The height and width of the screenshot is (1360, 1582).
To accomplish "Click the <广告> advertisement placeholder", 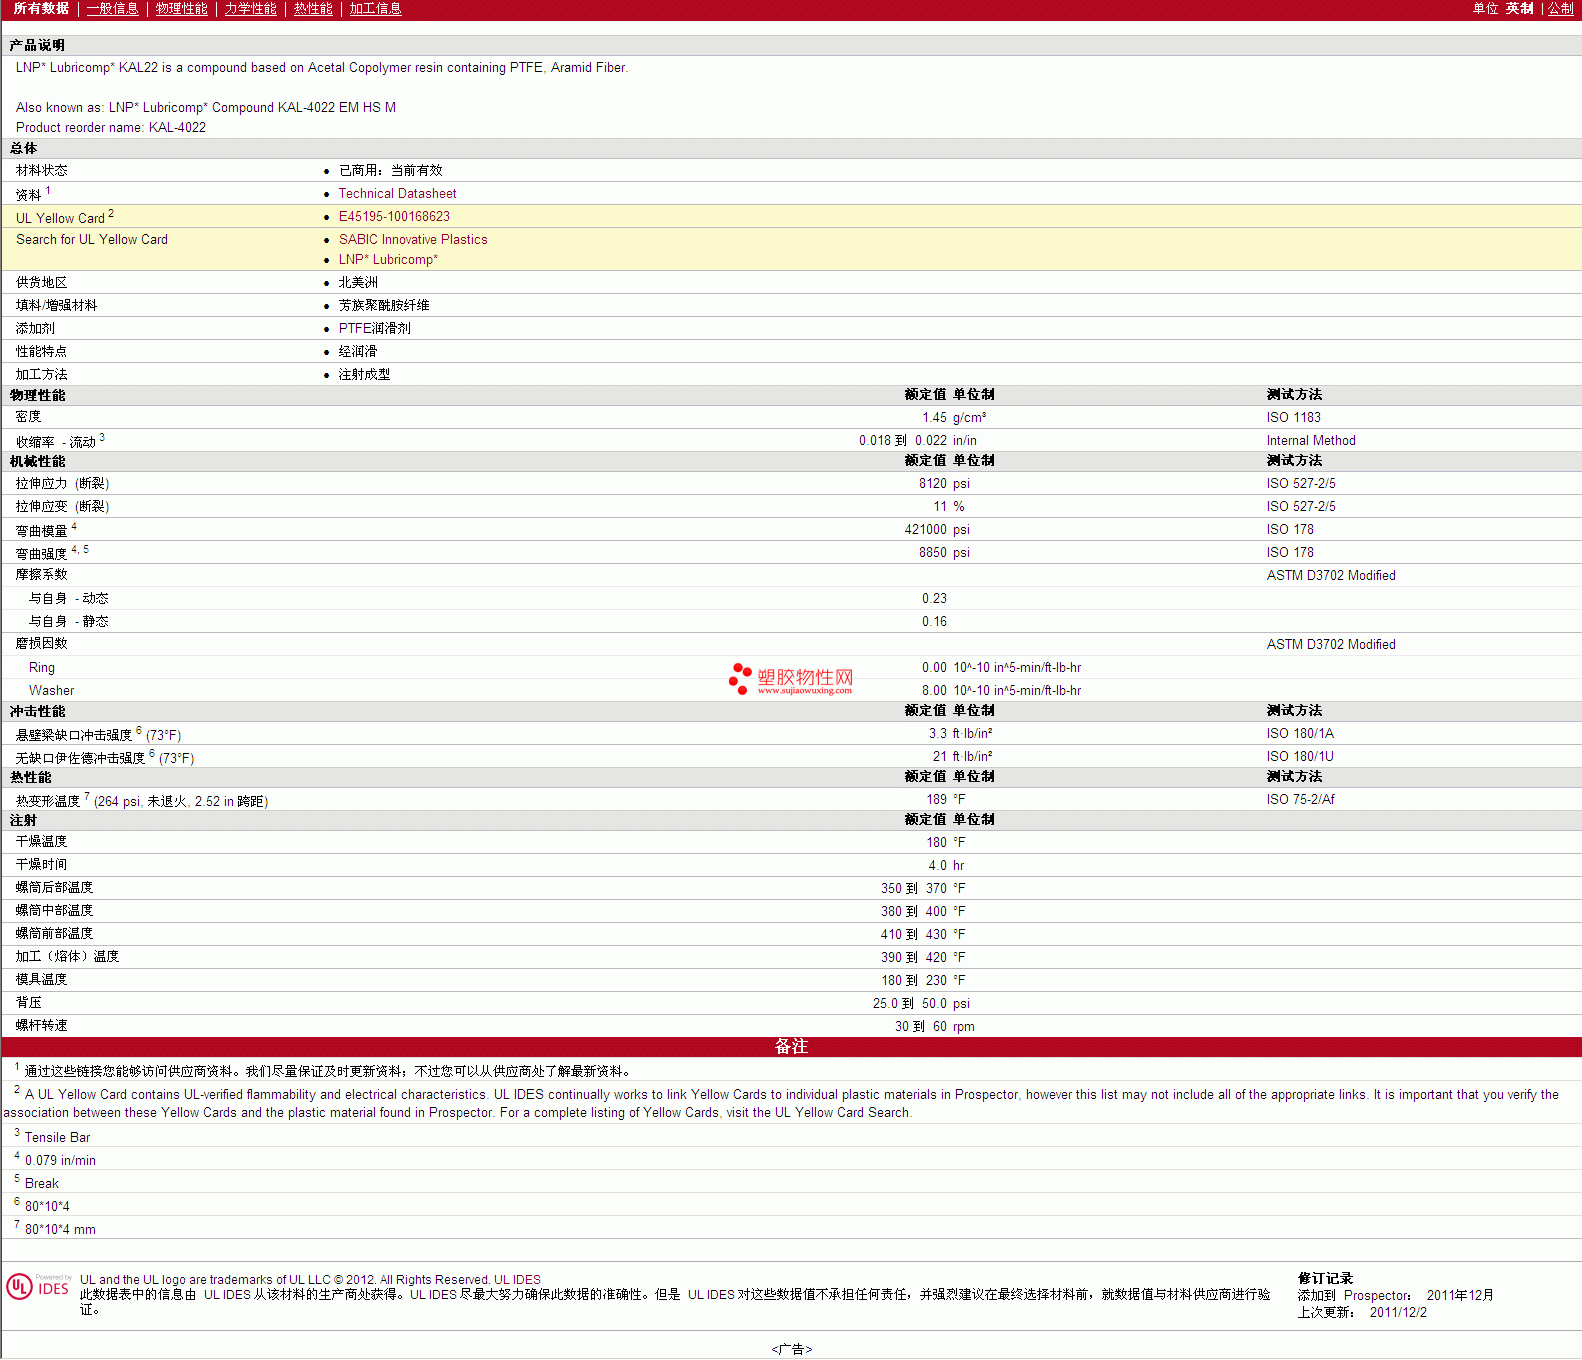I will 791,1349.
